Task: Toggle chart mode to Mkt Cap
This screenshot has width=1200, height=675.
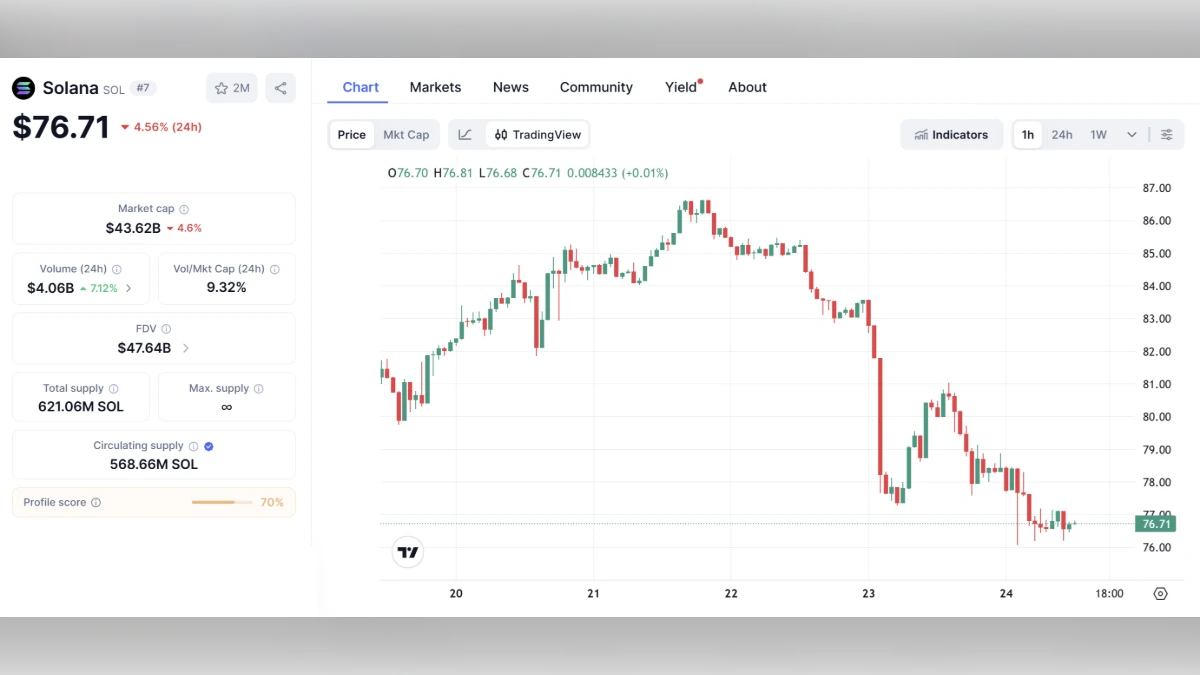Action: tap(406, 134)
